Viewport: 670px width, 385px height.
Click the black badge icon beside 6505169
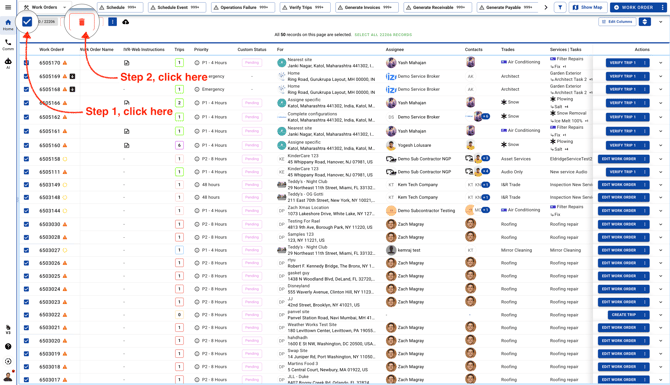click(x=72, y=76)
